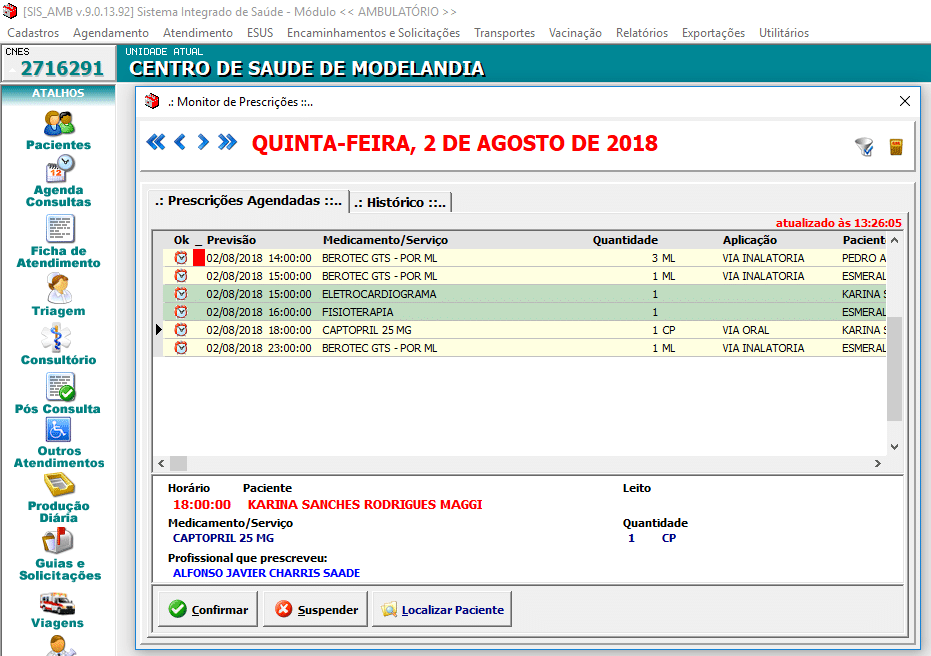The height and width of the screenshot is (656, 931).
Task: Open the Consultório shortcut
Action: pyautogui.click(x=58, y=338)
